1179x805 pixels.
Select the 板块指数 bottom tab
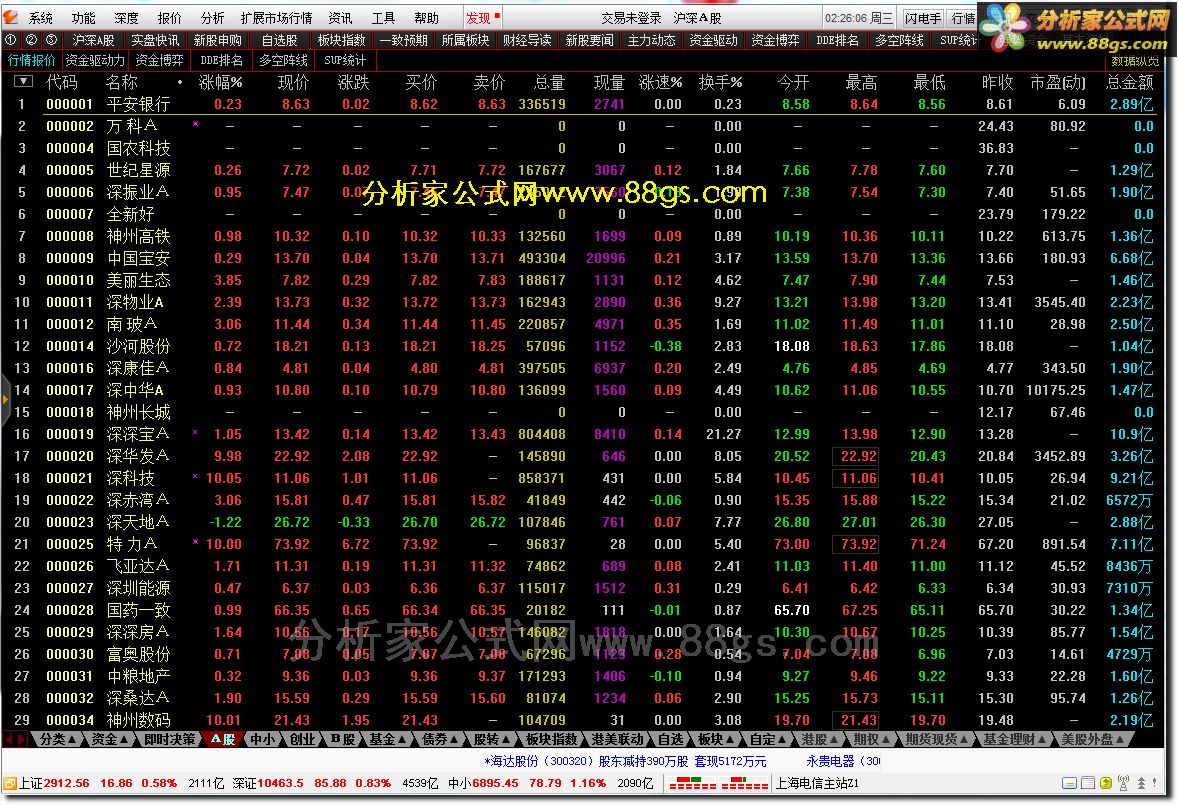pos(551,740)
